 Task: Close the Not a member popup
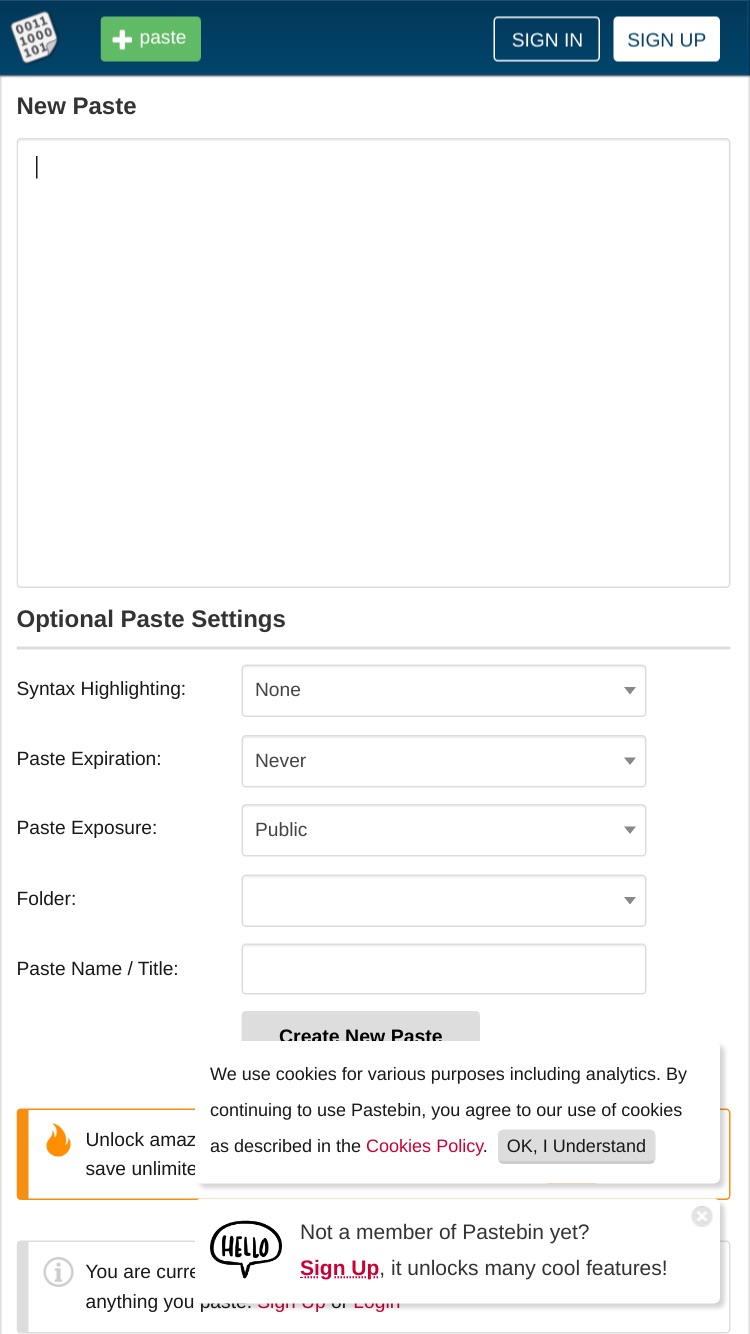click(702, 1216)
